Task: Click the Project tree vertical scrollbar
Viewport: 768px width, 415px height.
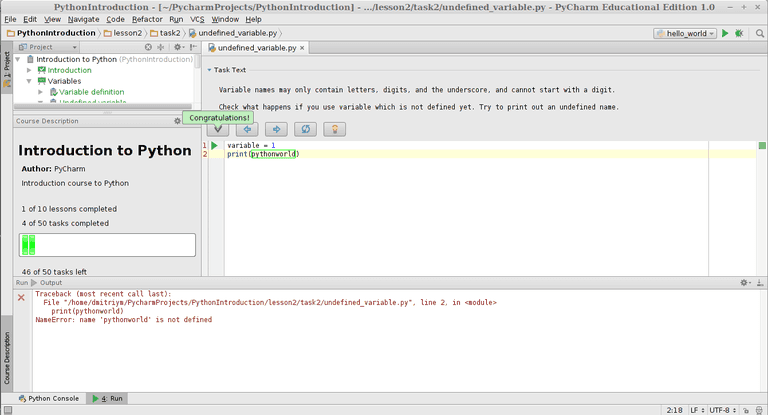Action: point(198,61)
